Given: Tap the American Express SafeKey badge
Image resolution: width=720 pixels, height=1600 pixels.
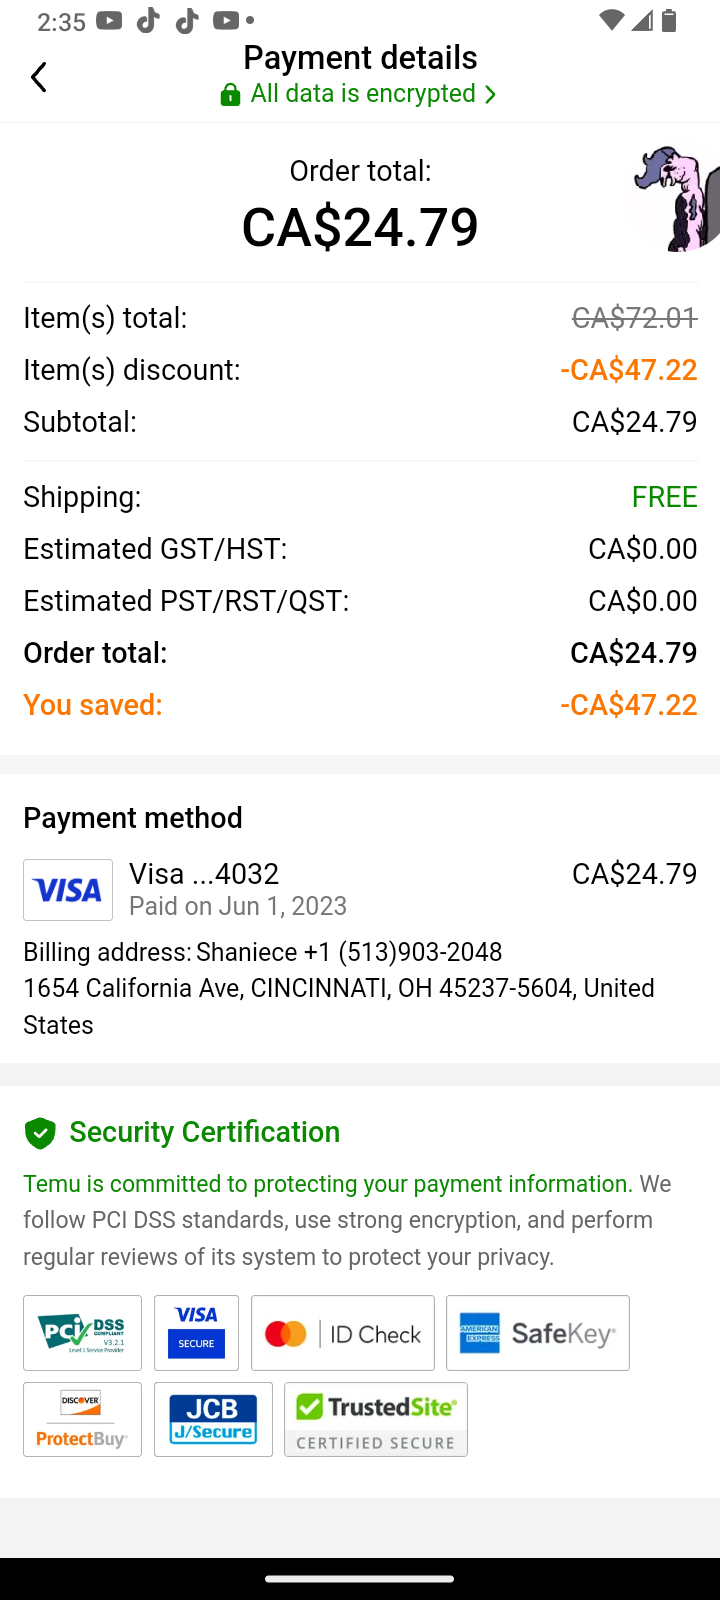Looking at the screenshot, I should pyautogui.click(x=537, y=1333).
